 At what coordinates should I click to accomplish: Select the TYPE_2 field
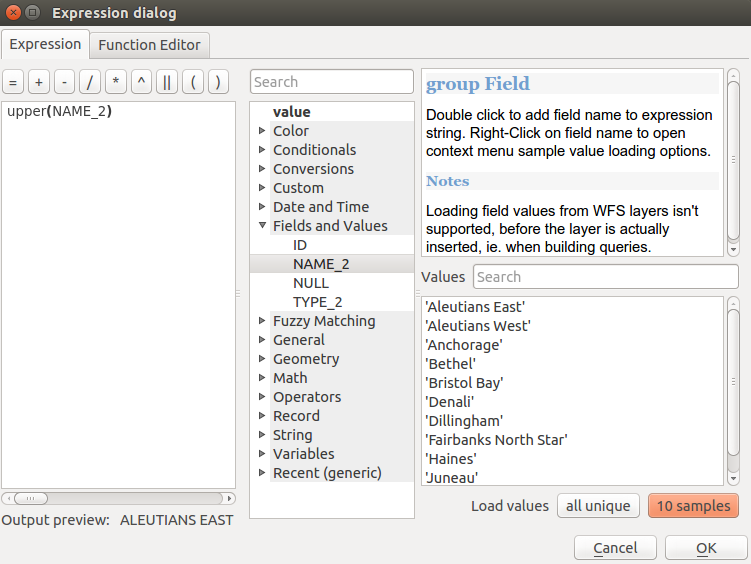point(317,302)
